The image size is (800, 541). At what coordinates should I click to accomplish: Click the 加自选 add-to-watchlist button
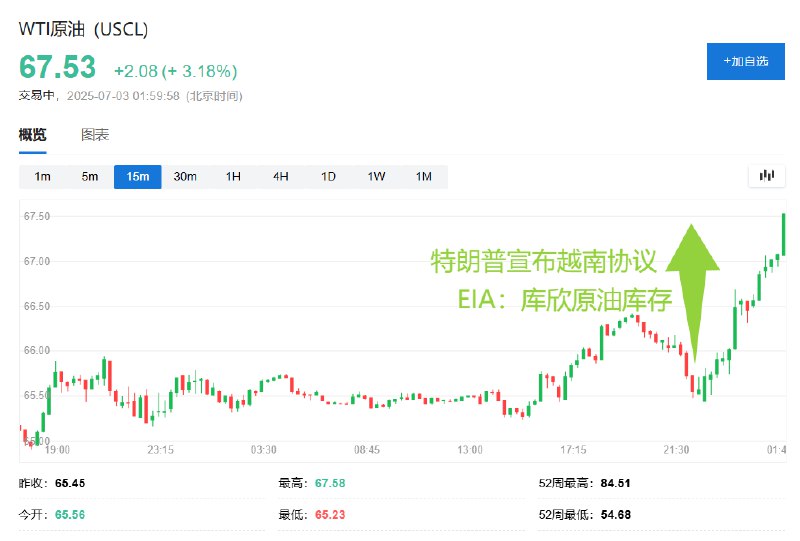pyautogui.click(x=745, y=61)
